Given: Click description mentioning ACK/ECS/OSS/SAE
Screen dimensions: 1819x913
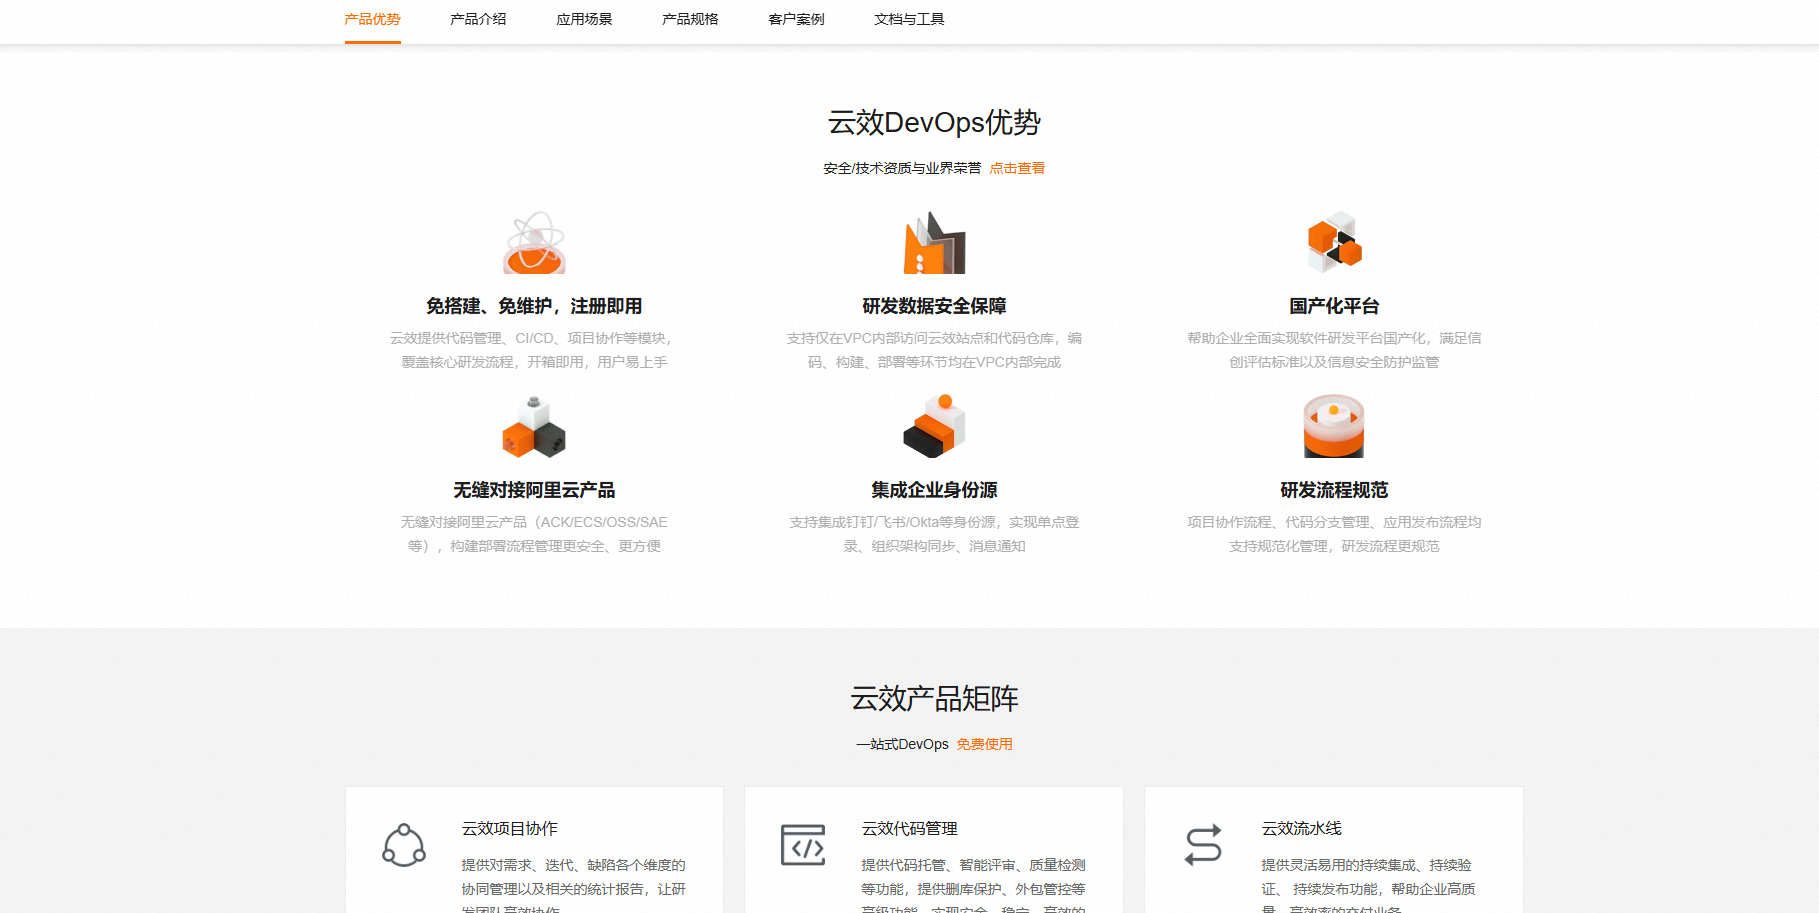Looking at the screenshot, I should click(x=534, y=534).
